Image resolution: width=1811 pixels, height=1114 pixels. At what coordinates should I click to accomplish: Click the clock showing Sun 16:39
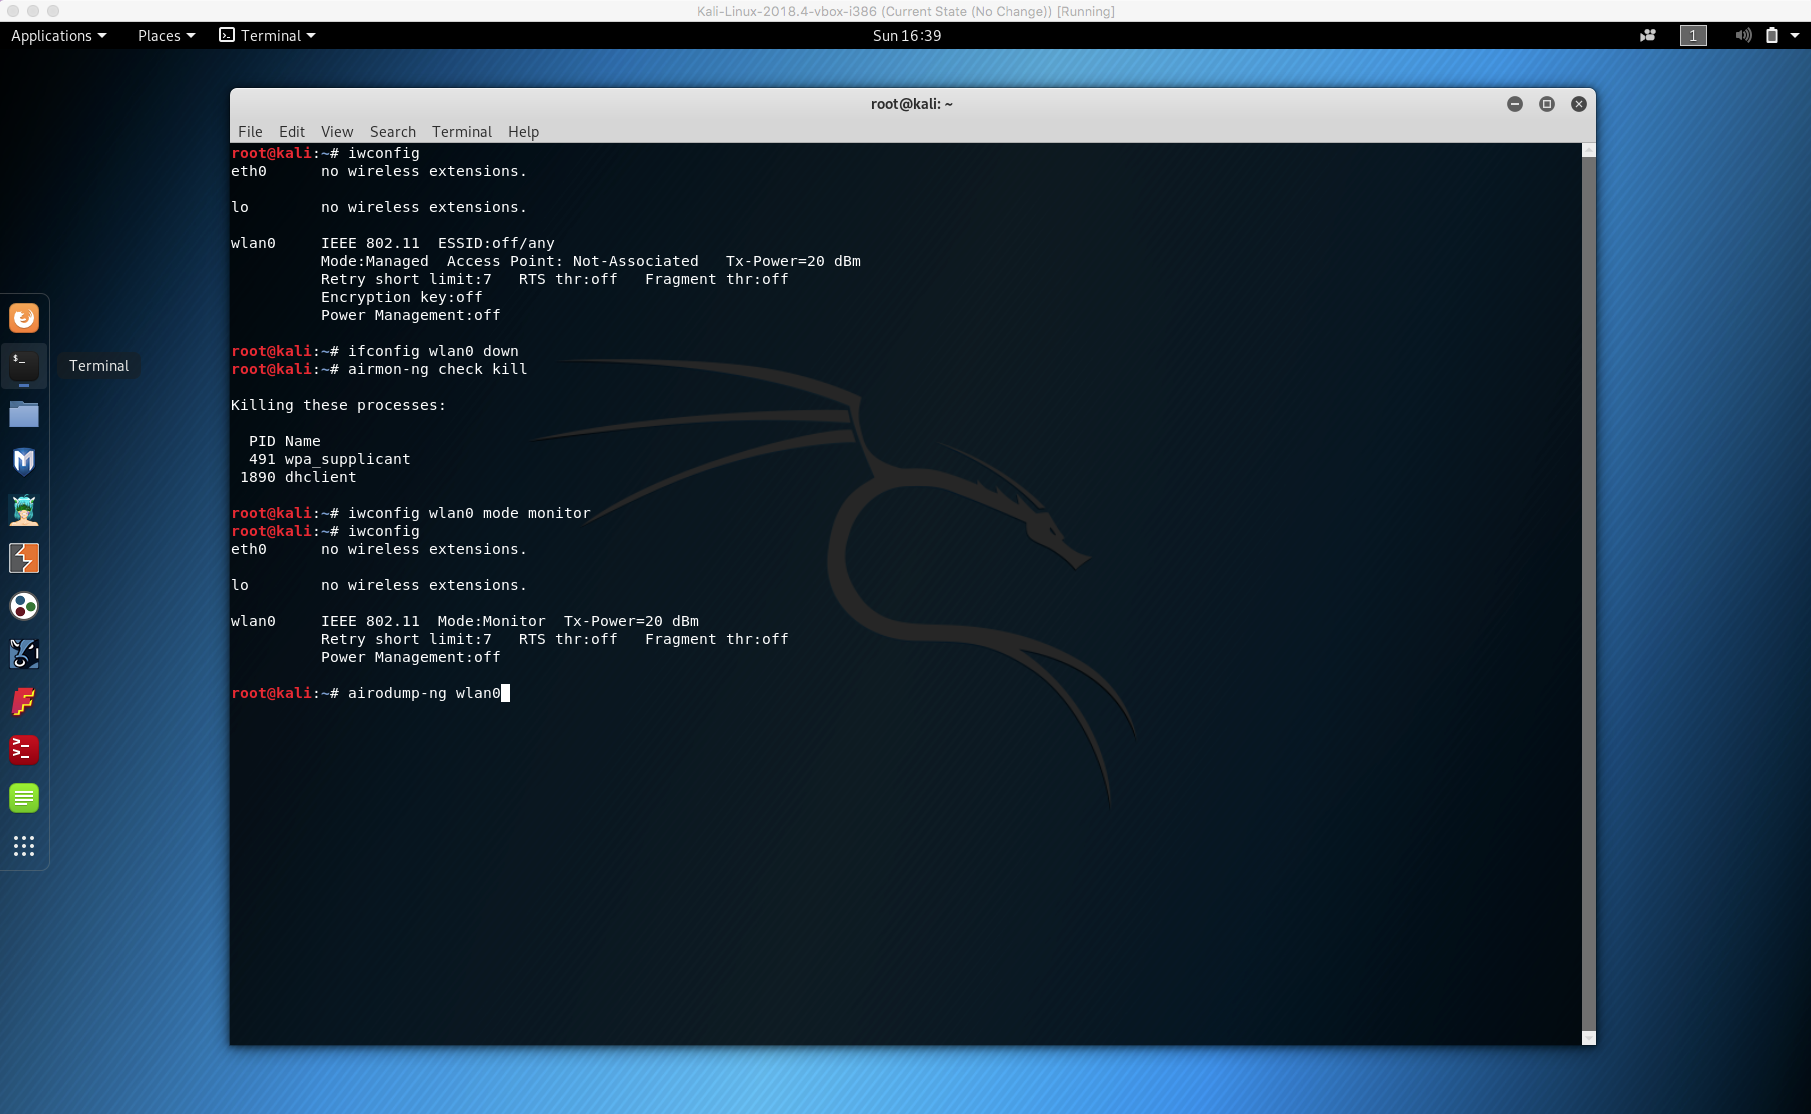(905, 35)
